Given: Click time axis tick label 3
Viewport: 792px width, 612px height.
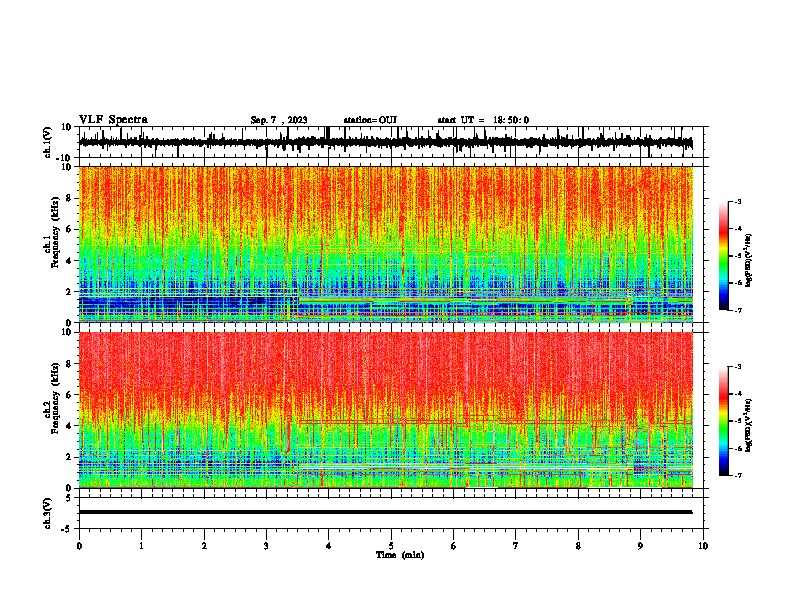Looking at the screenshot, I should pos(266,546).
